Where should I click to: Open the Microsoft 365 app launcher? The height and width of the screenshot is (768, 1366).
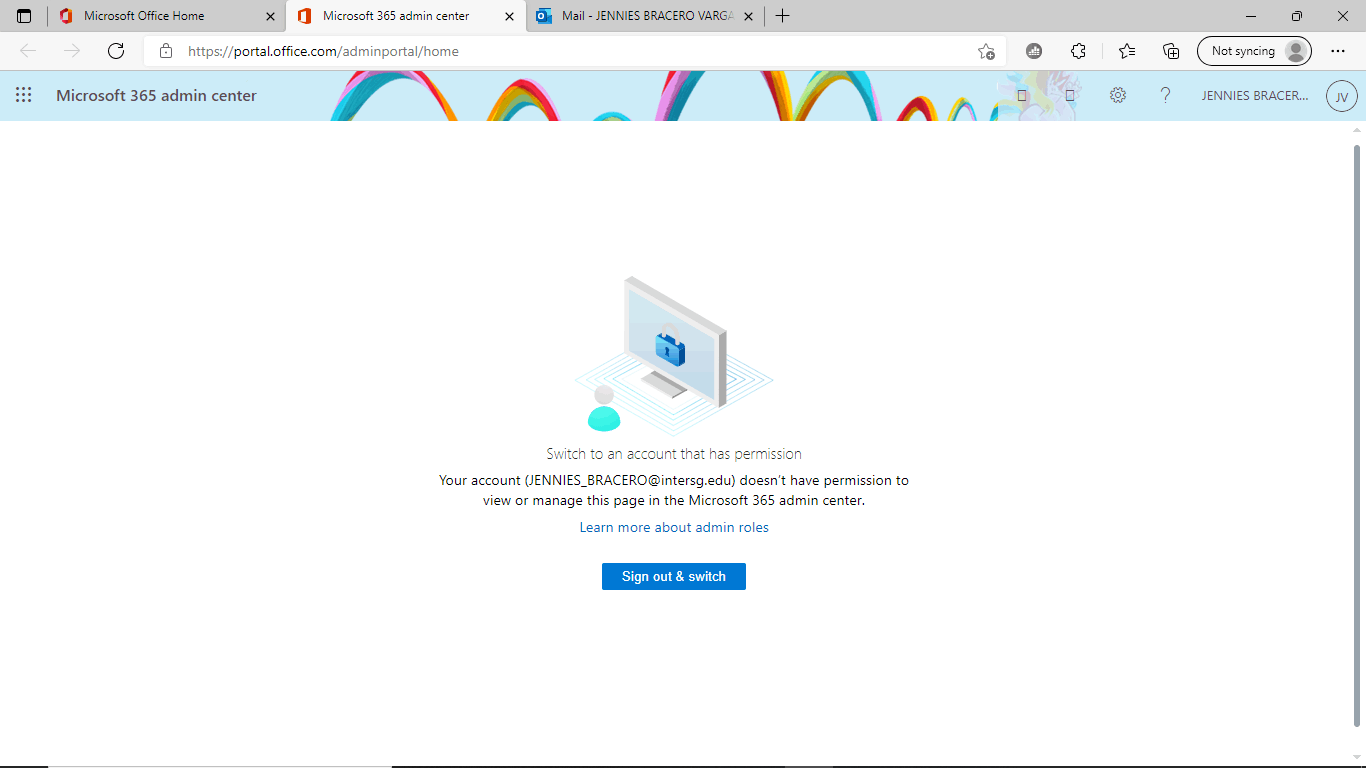coord(24,95)
